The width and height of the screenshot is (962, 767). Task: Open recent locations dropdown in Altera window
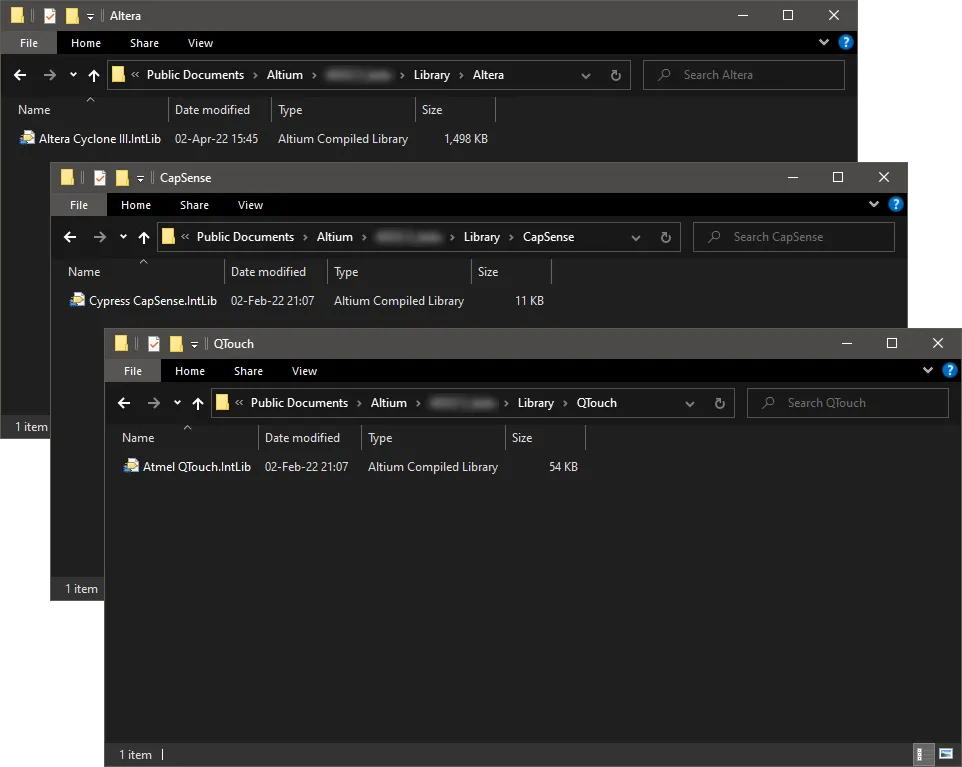73,75
